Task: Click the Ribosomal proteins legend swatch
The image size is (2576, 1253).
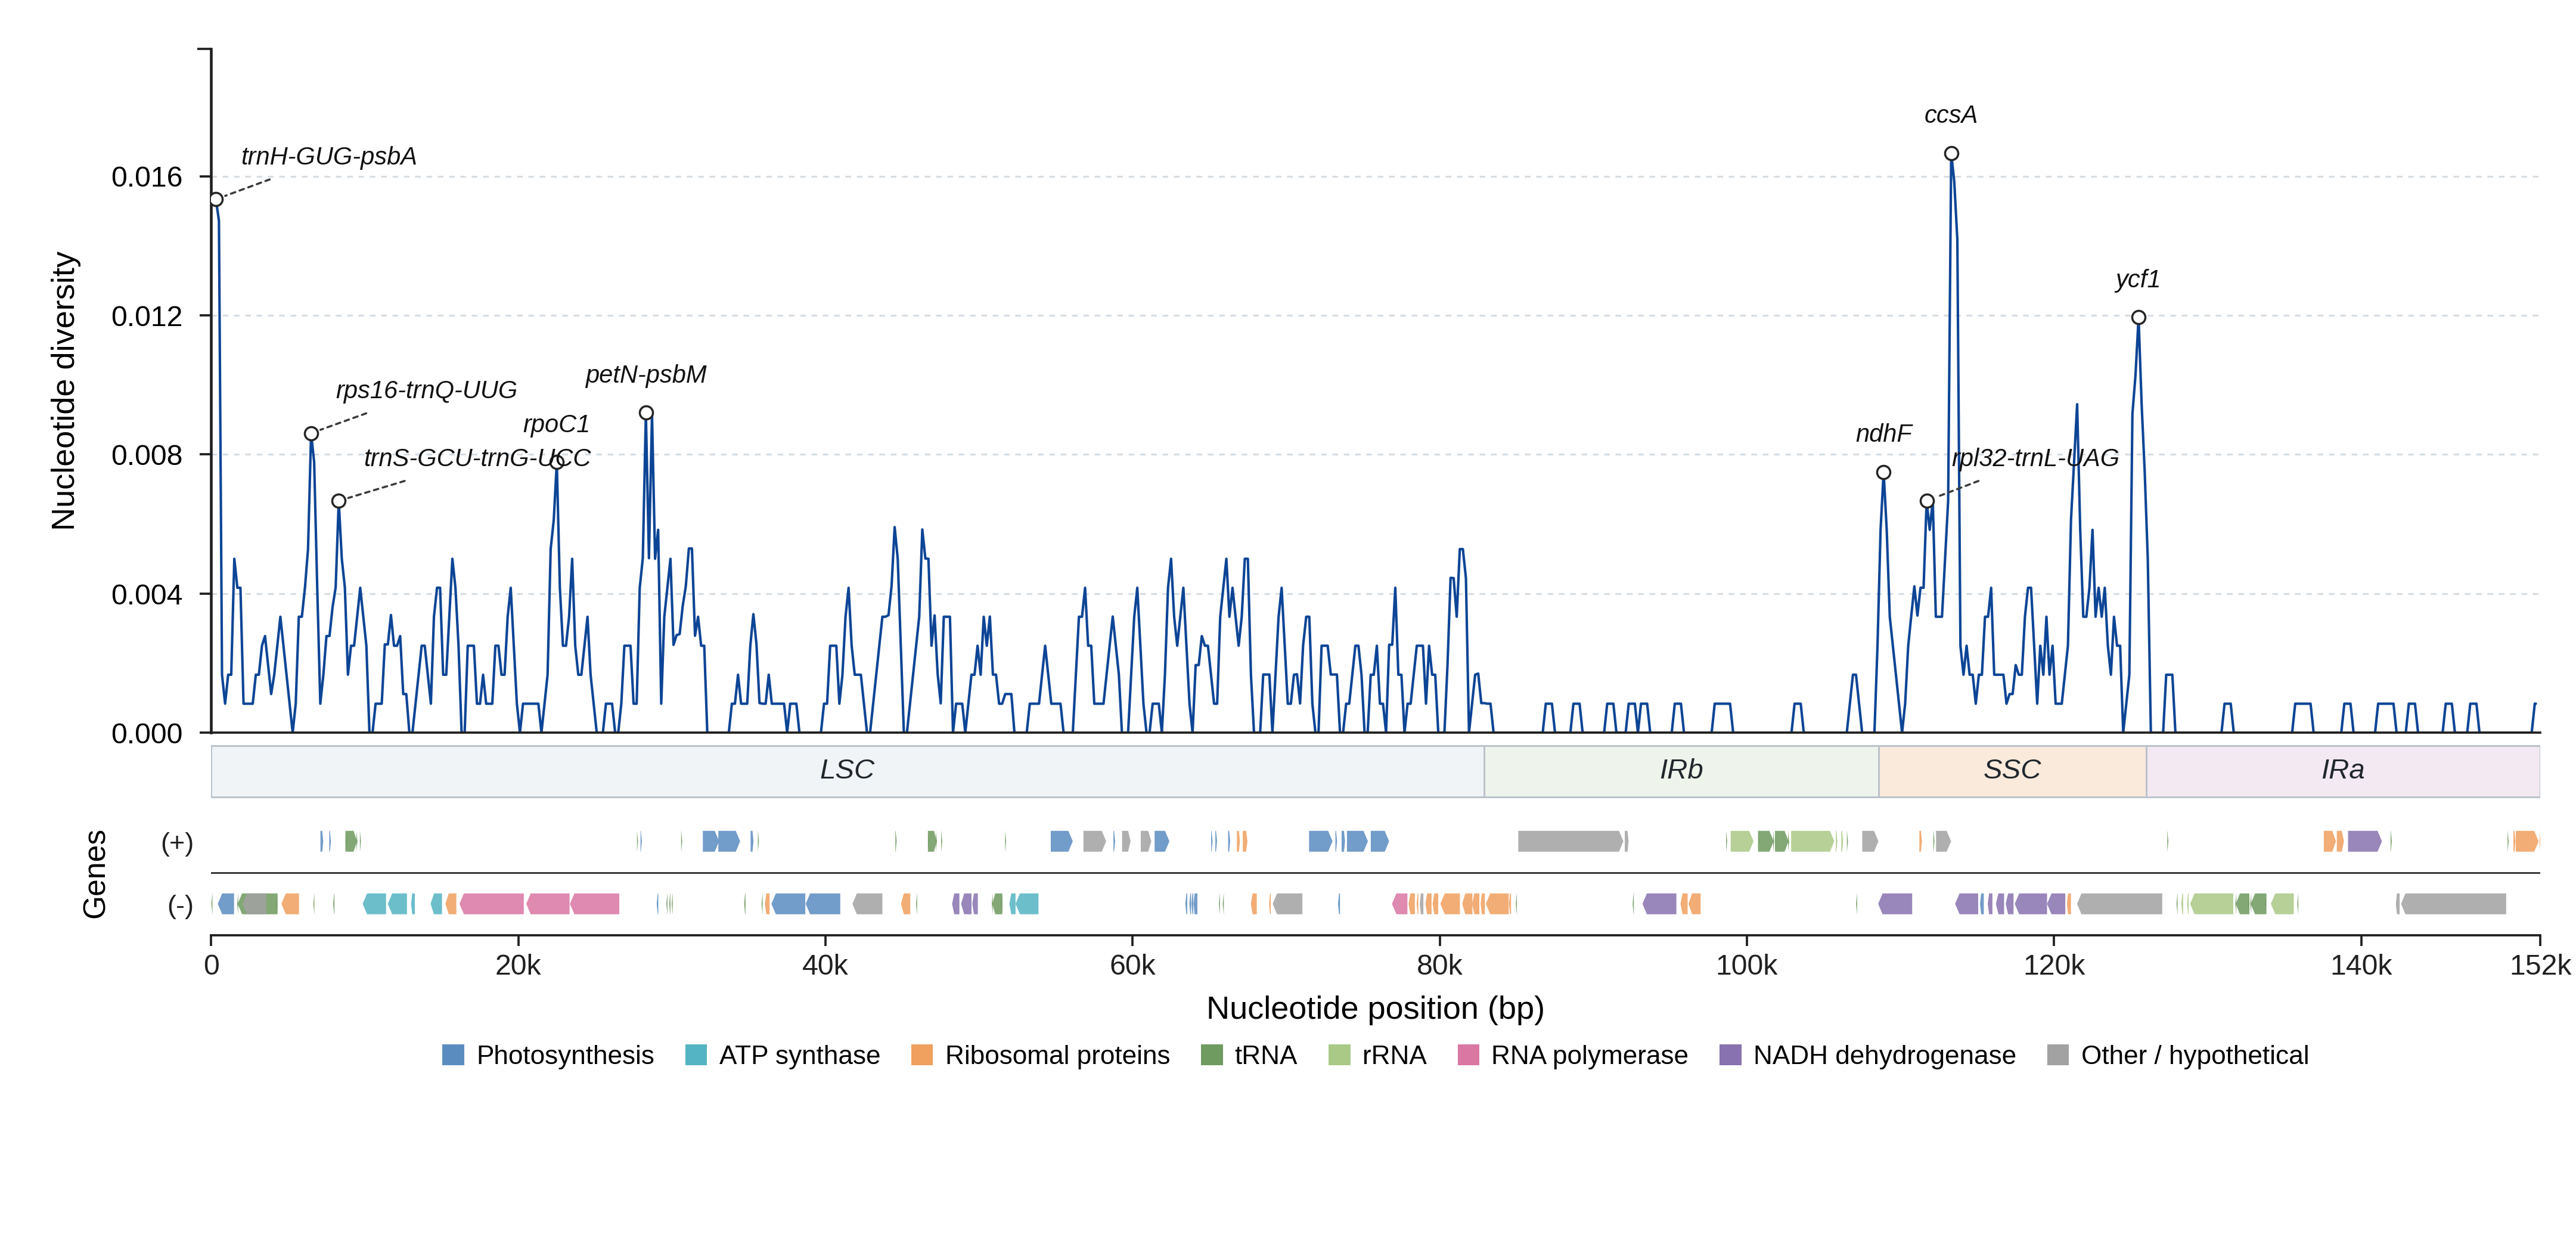Action: 922,1055
